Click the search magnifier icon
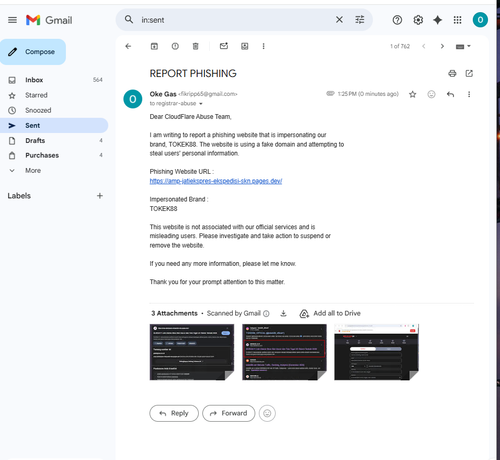The image size is (500, 460). coord(129,20)
